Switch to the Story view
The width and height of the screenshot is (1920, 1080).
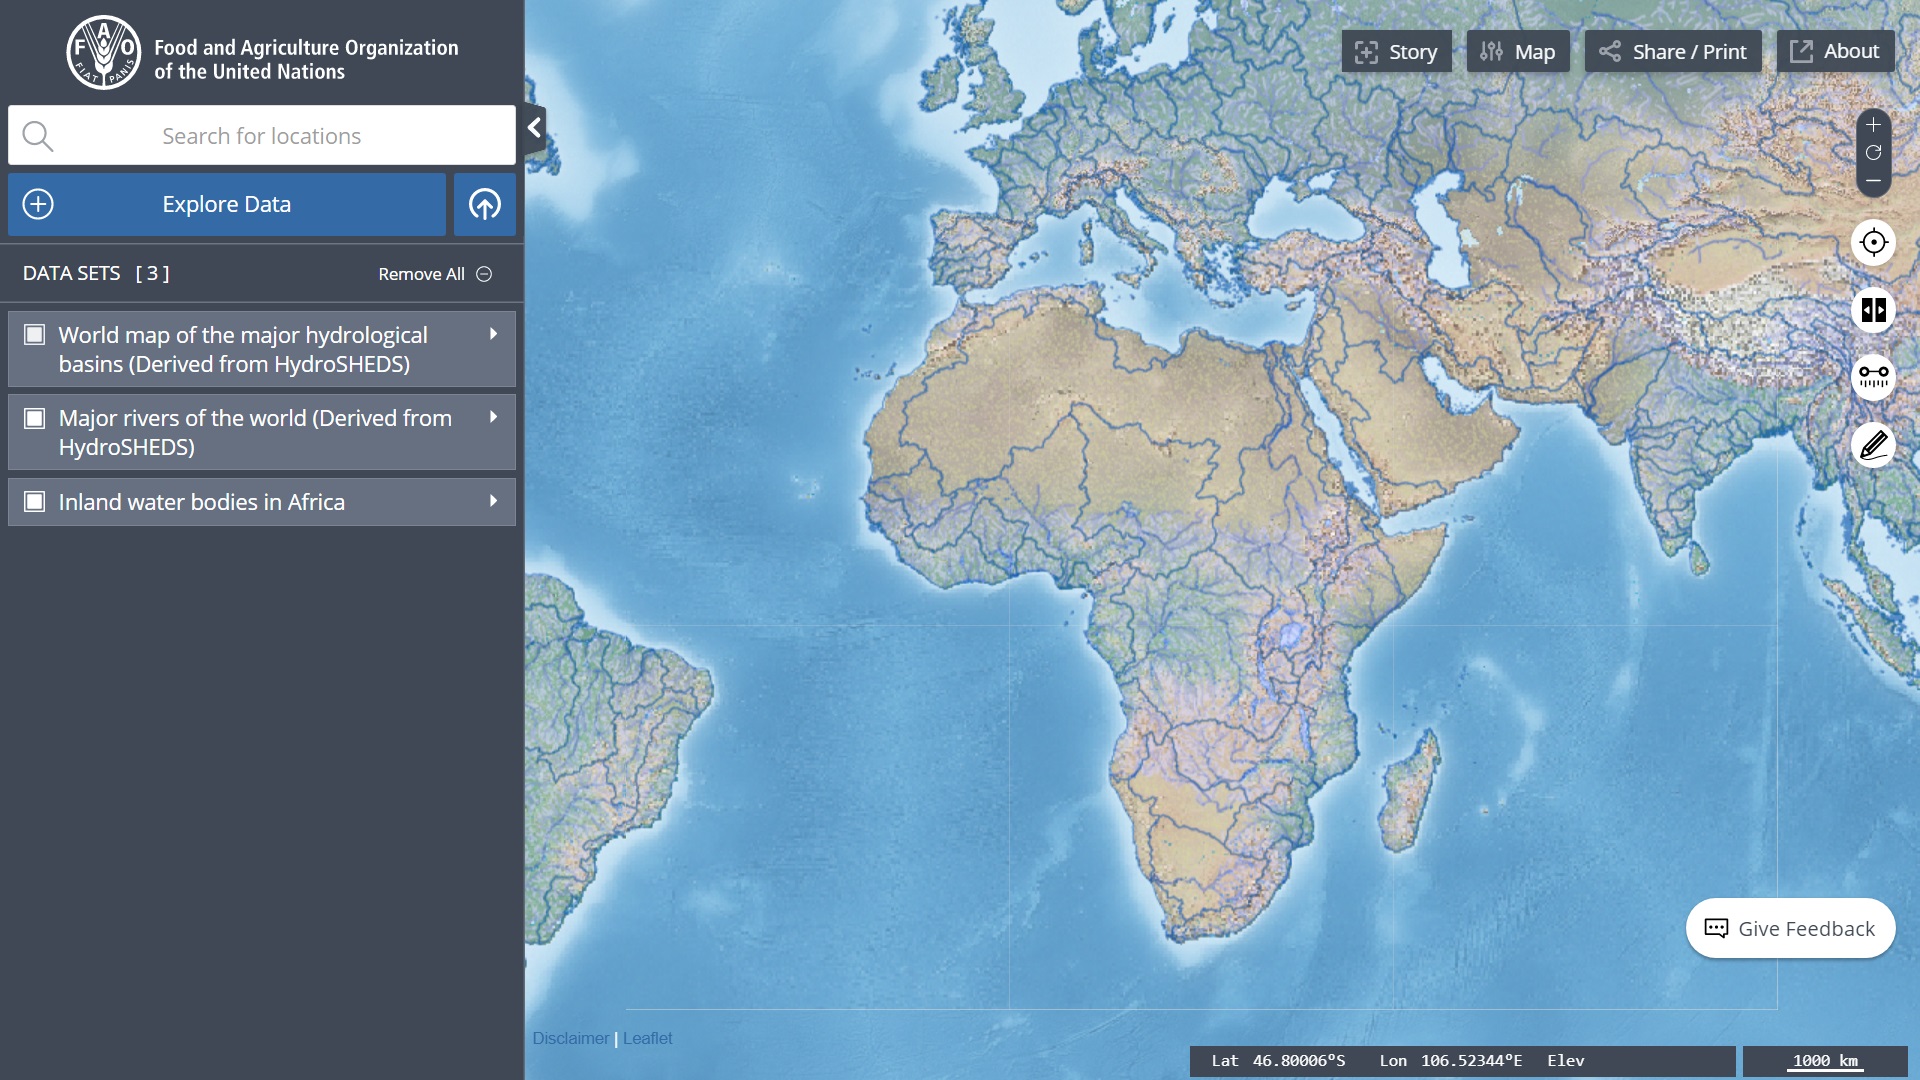(x=1396, y=51)
